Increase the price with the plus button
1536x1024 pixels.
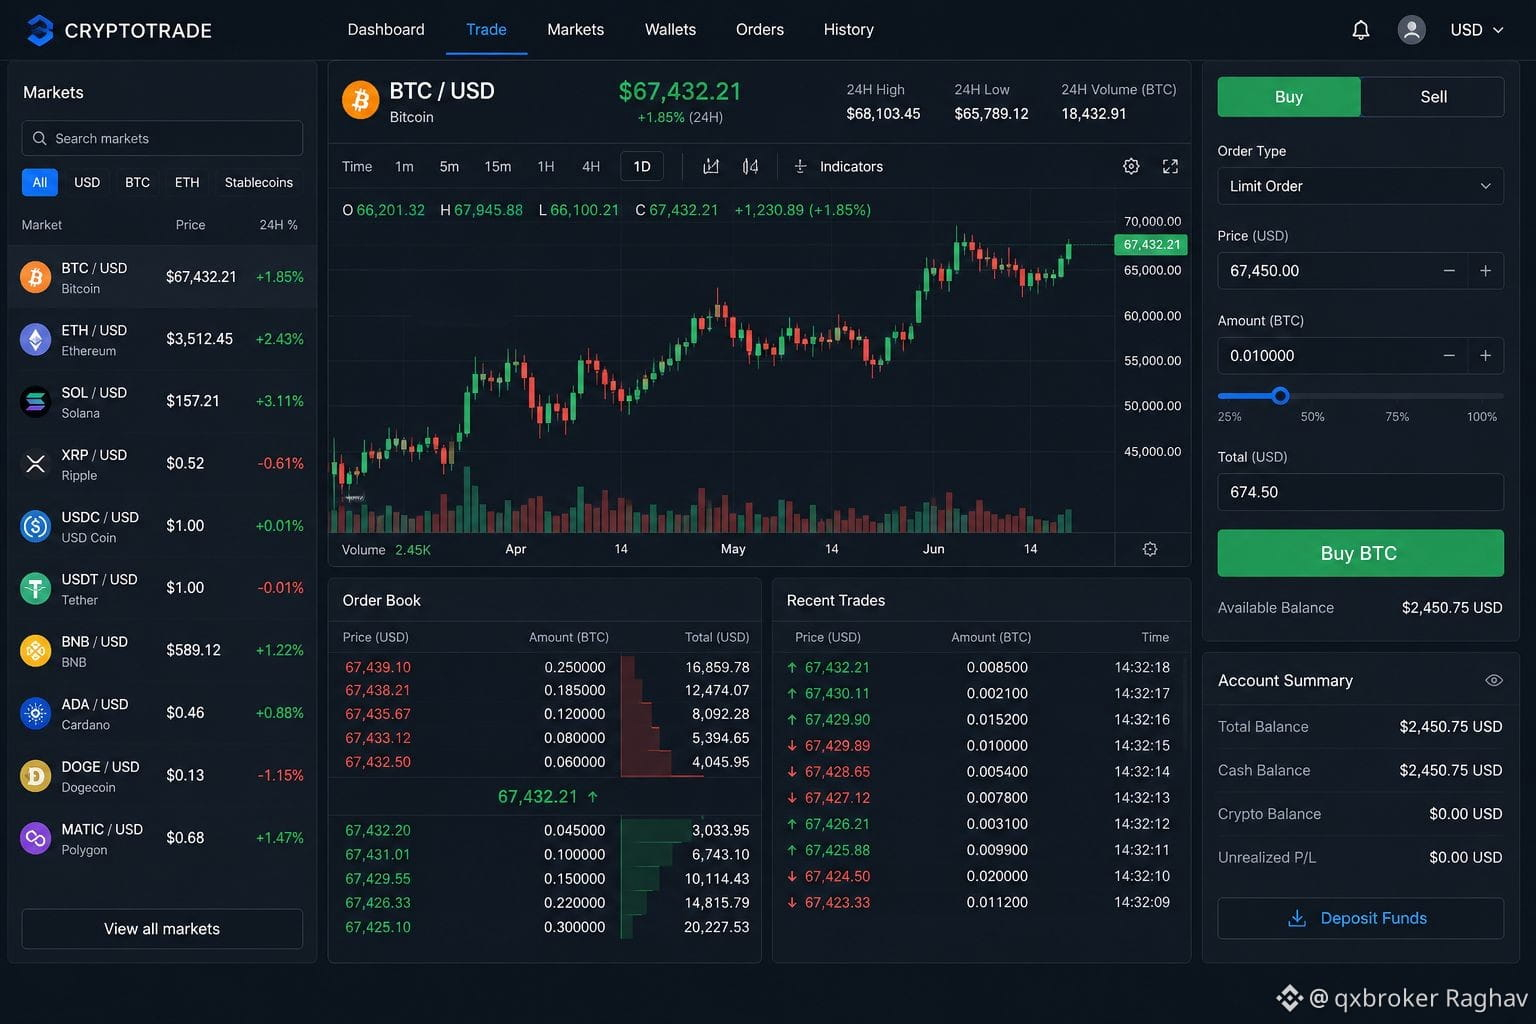pos(1485,271)
